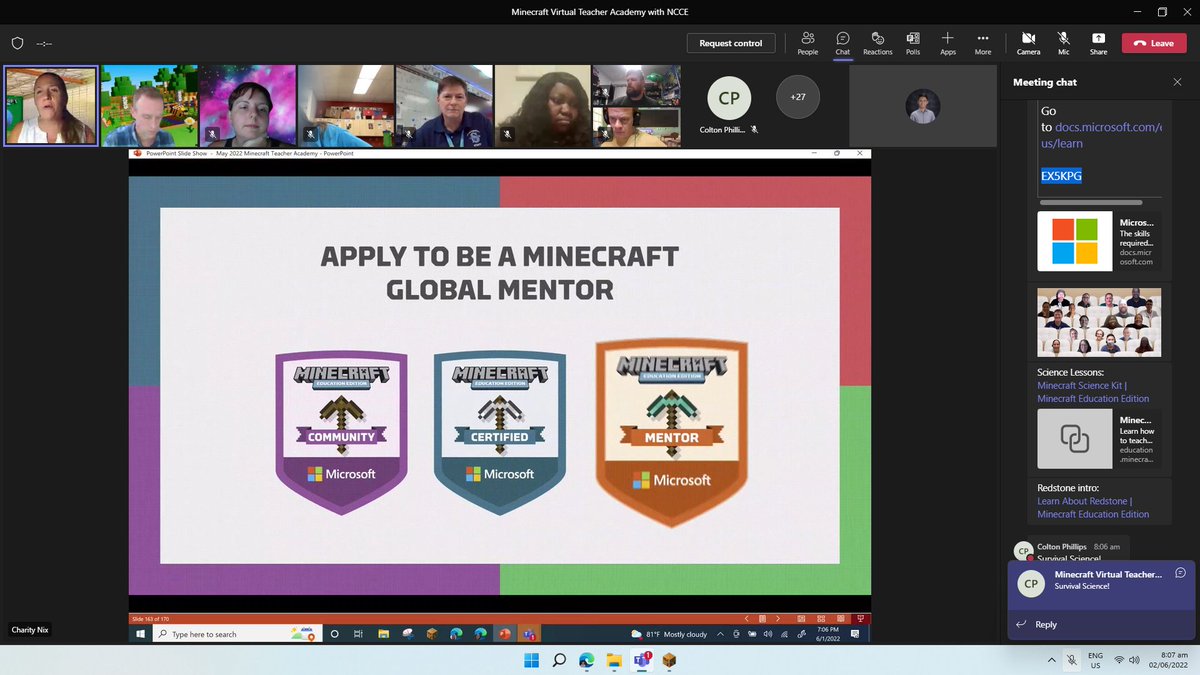Open the Reactions menu

(x=877, y=43)
